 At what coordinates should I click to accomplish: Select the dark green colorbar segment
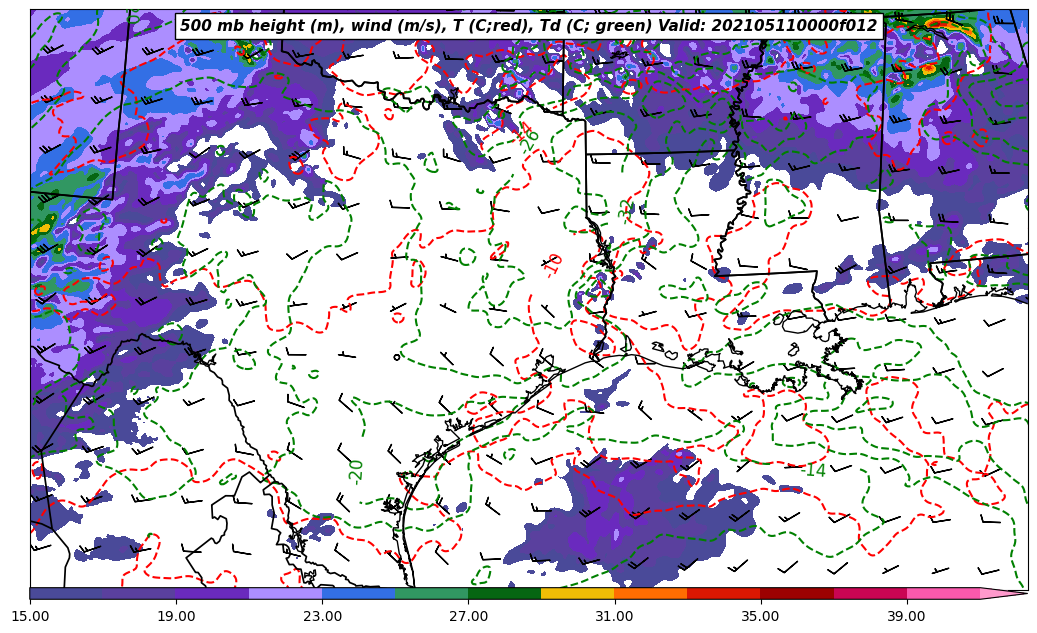click(504, 593)
